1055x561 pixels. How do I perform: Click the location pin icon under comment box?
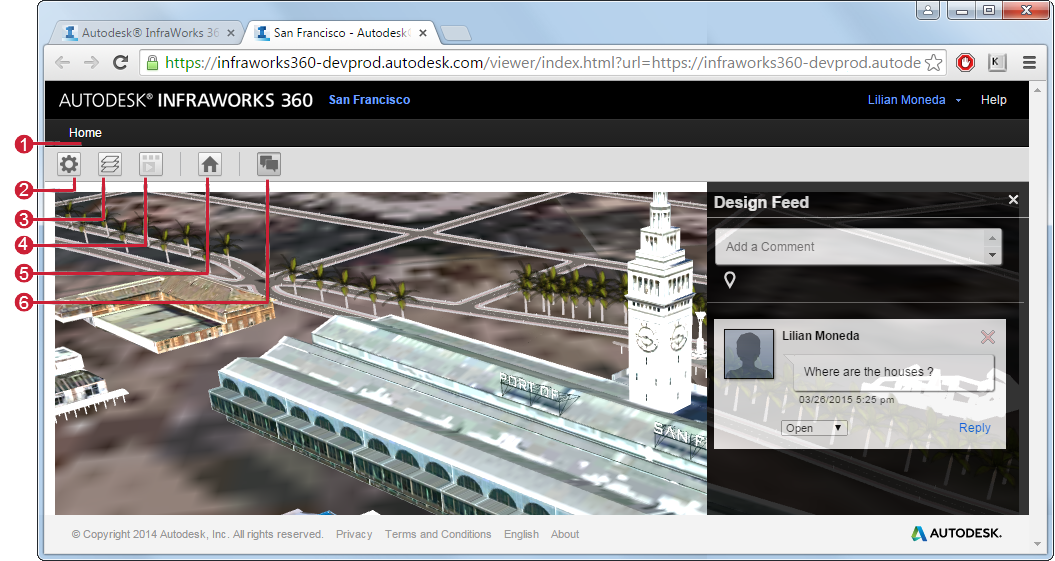click(729, 280)
